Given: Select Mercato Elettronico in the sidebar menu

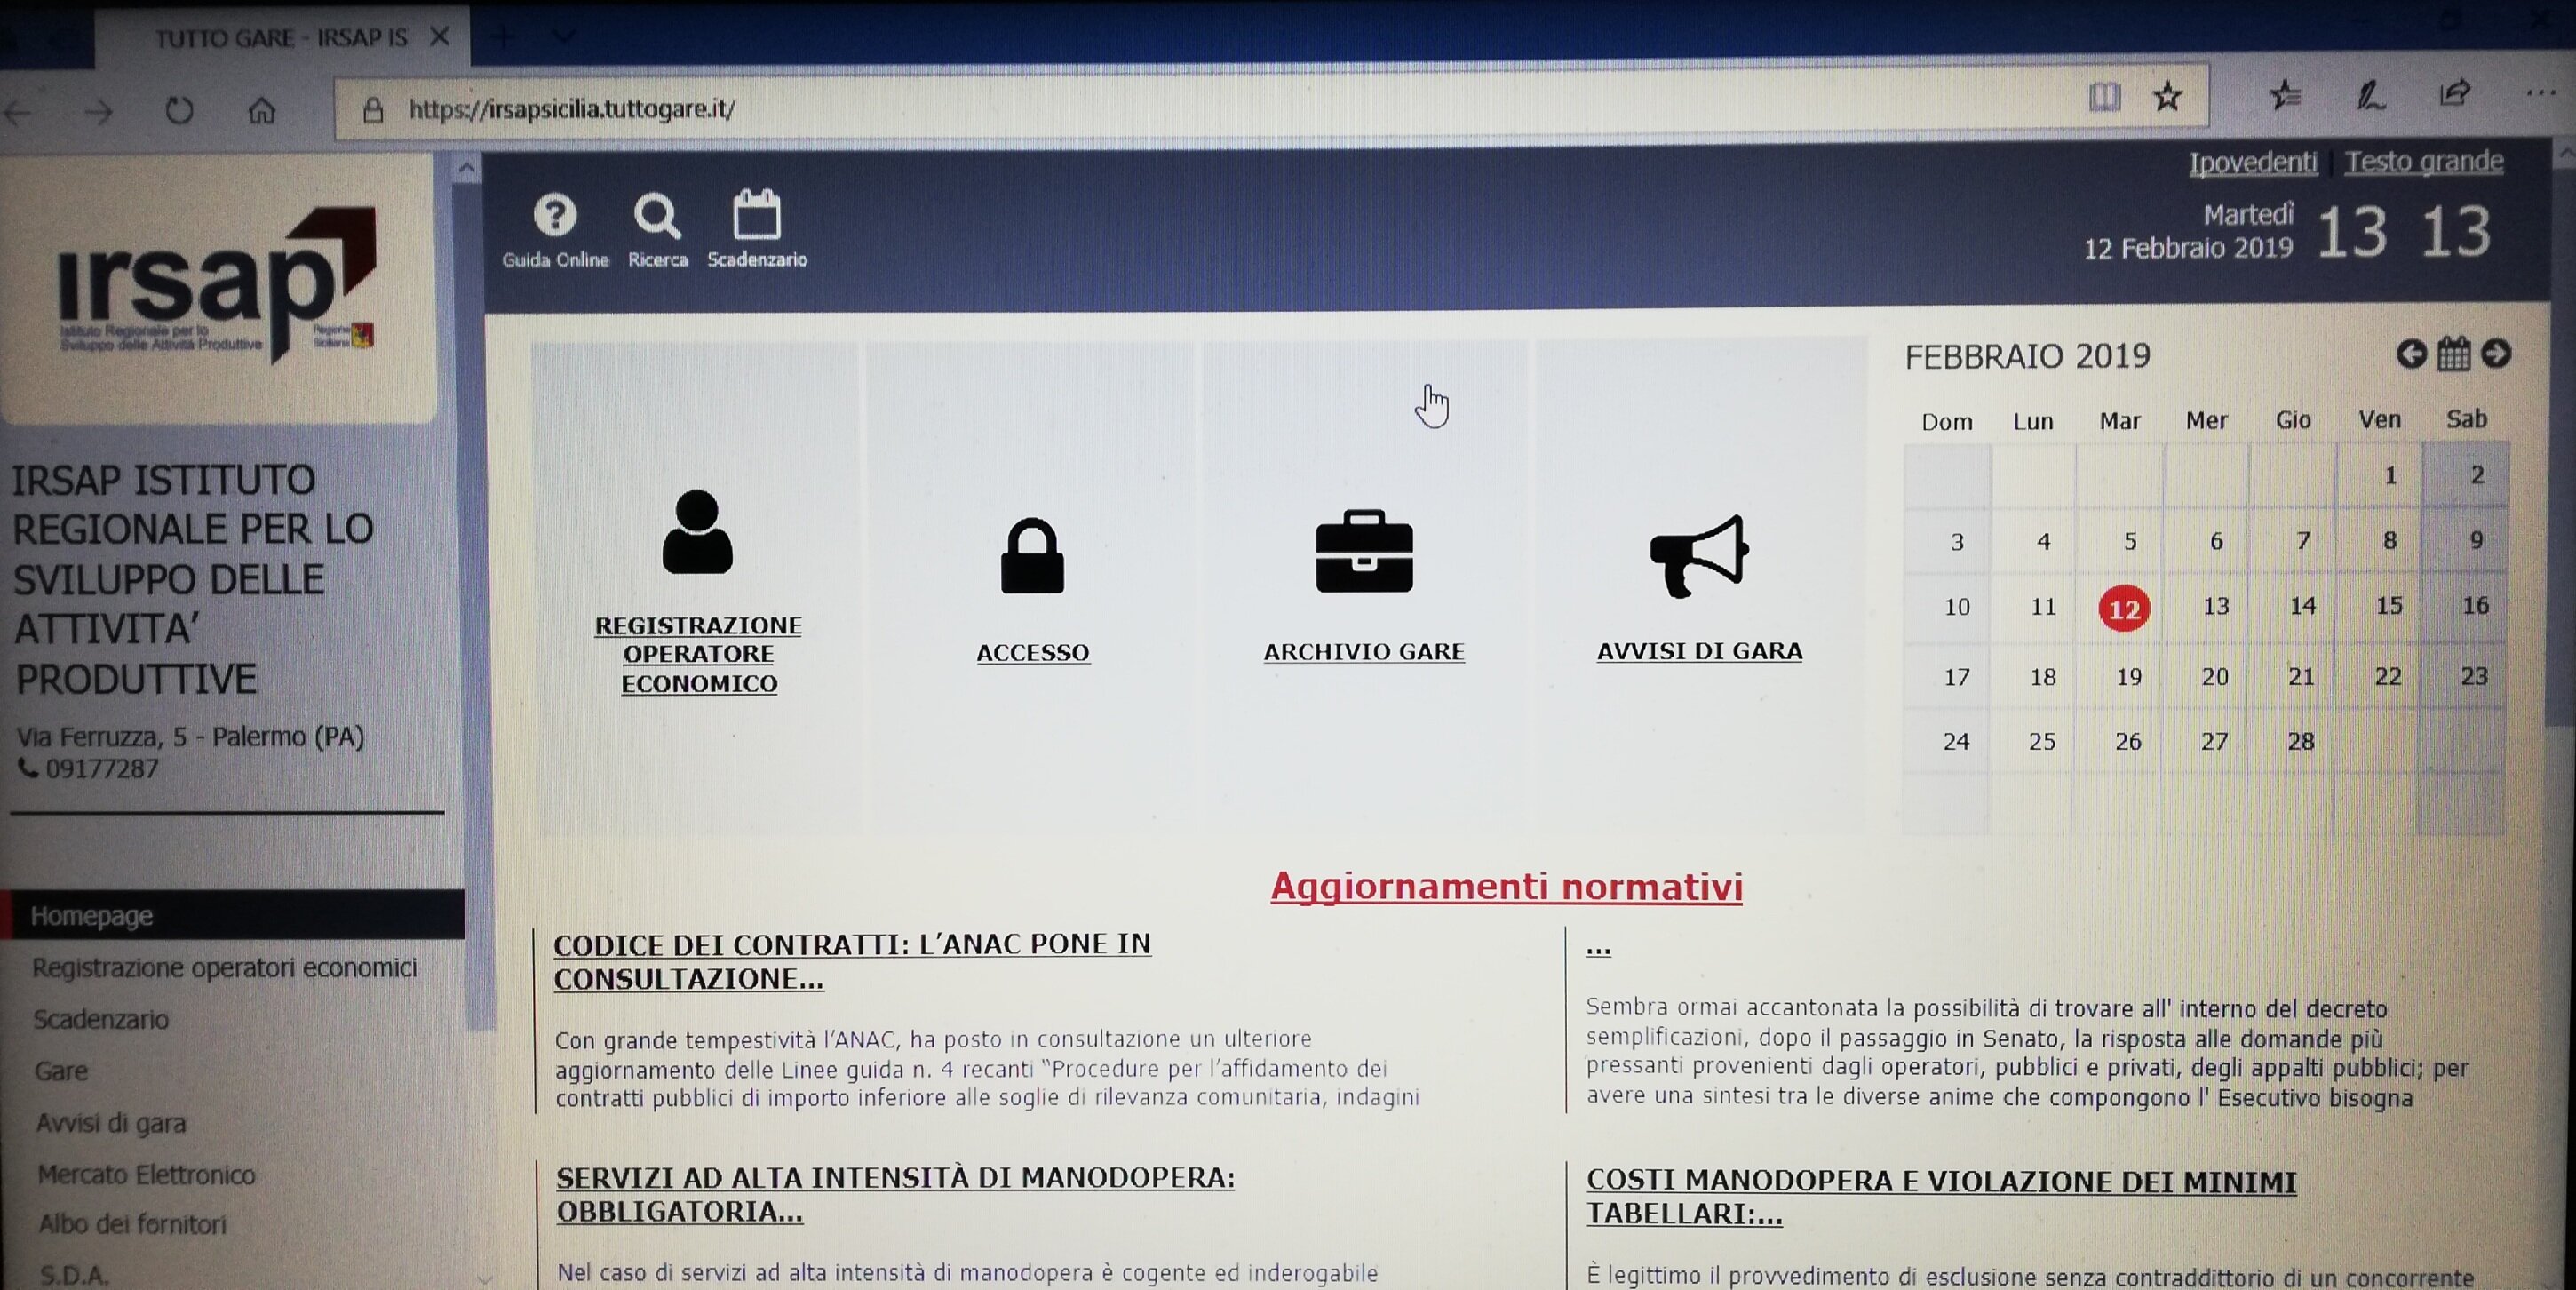Looking at the screenshot, I should click(x=144, y=1176).
